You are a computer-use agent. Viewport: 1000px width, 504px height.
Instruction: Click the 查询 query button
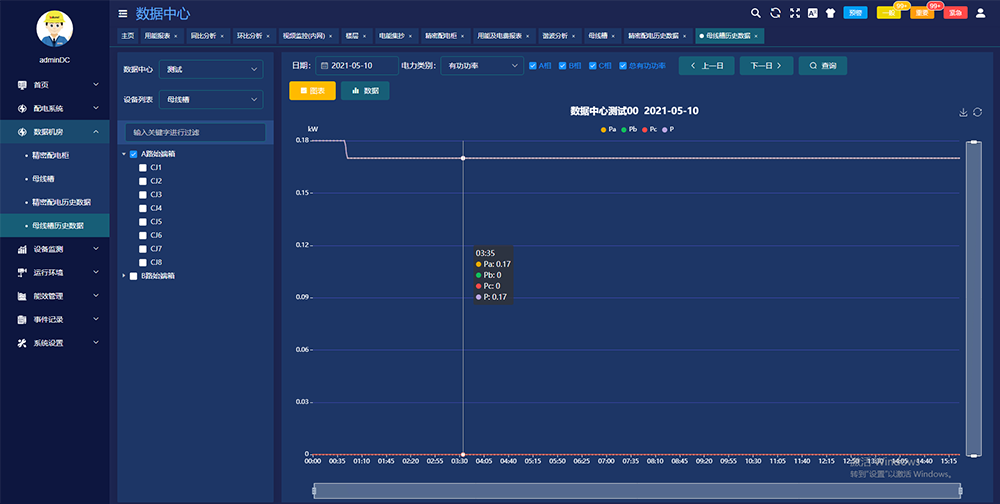point(822,66)
